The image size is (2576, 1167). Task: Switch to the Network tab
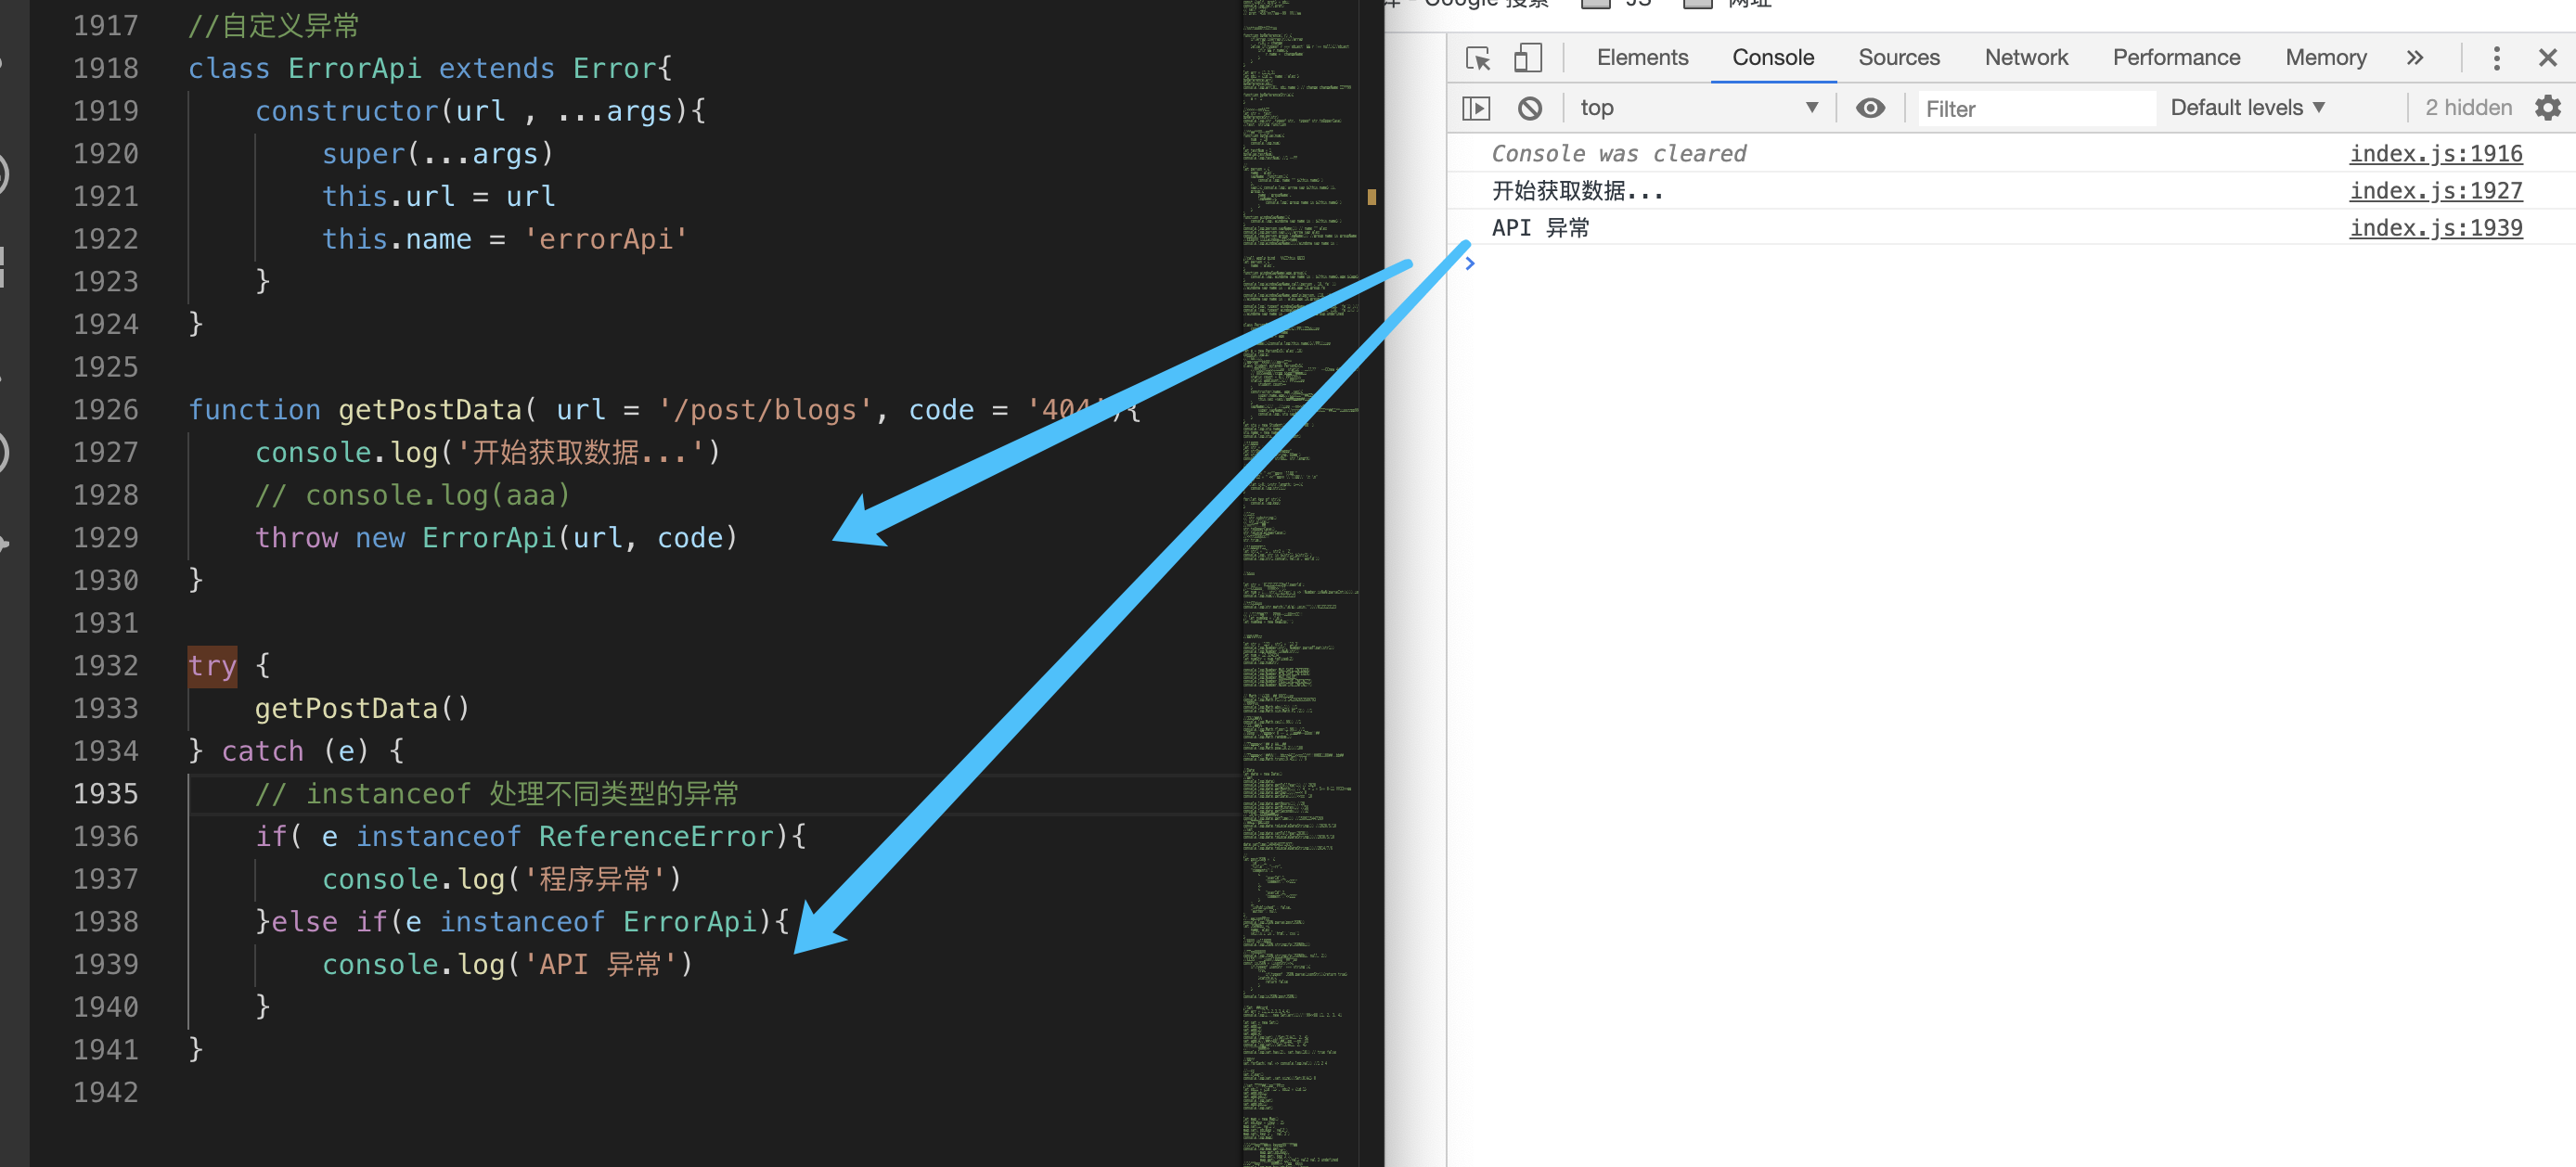[2025, 58]
